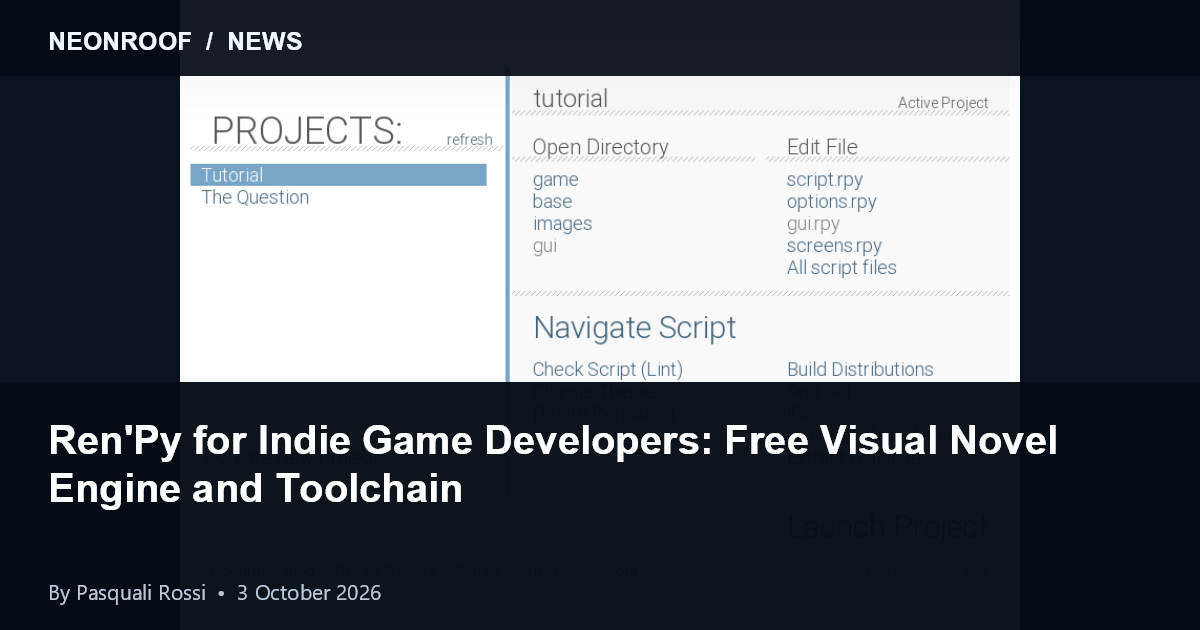
Task: Click refresh next to PROJECTS
Action: click(x=469, y=140)
